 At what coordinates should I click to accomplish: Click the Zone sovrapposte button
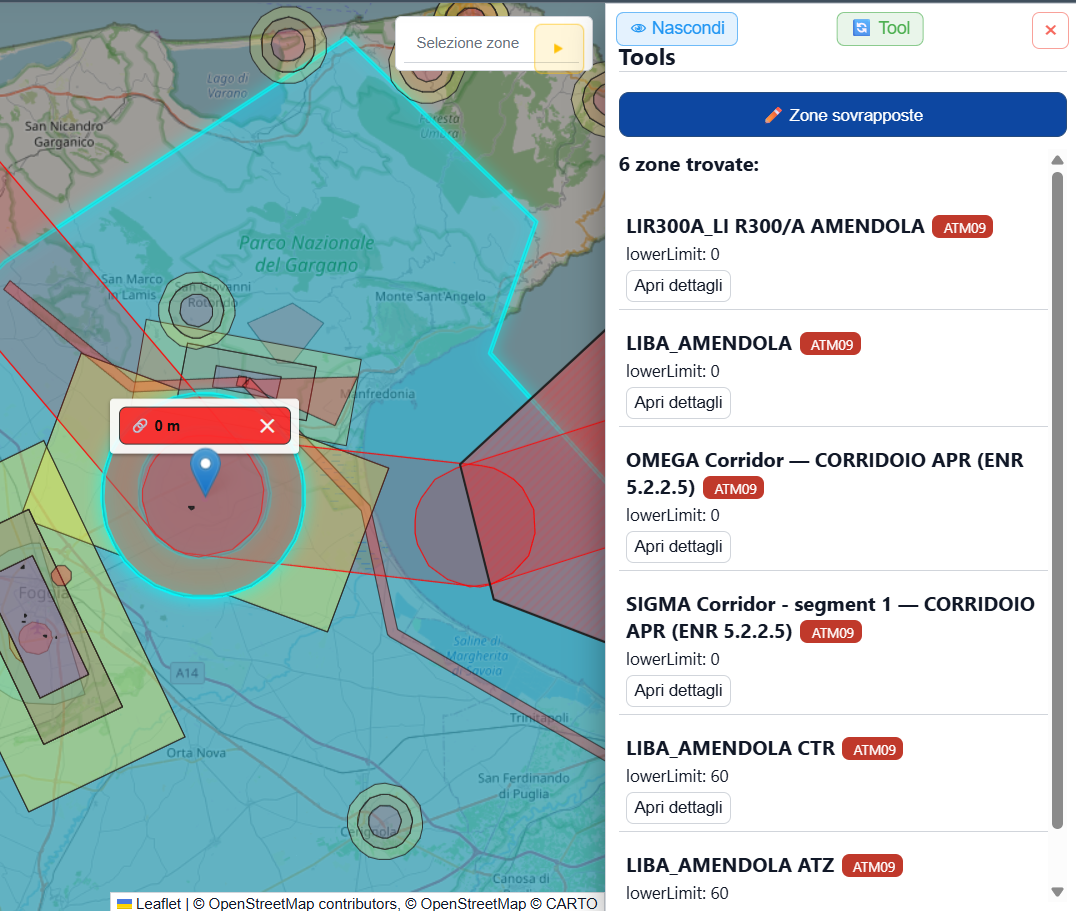click(843, 115)
